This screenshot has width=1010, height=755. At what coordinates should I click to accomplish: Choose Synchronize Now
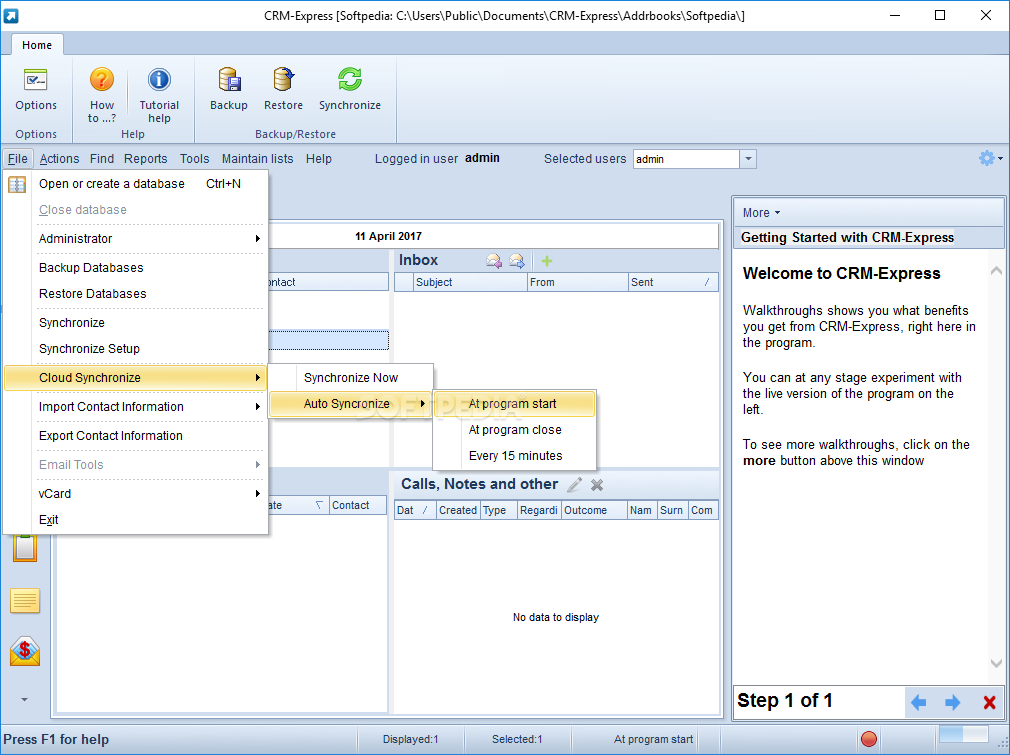[x=350, y=378]
